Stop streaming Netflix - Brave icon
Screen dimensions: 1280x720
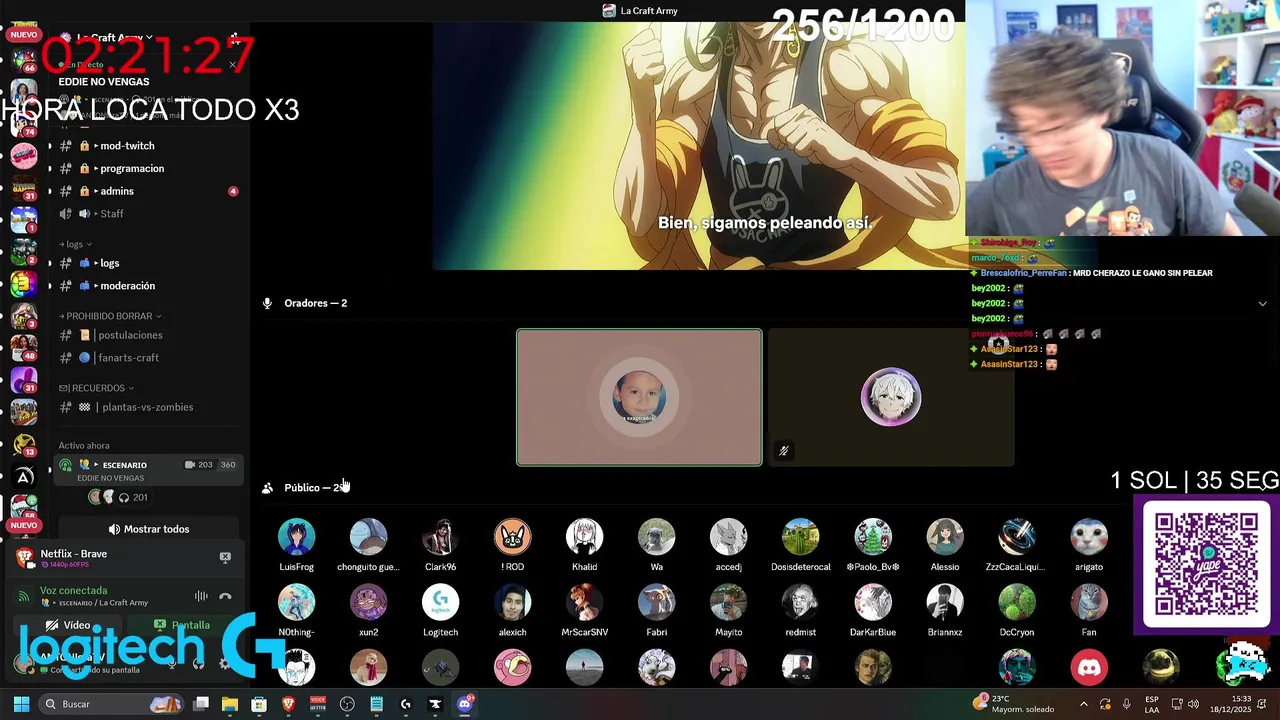click(x=225, y=557)
